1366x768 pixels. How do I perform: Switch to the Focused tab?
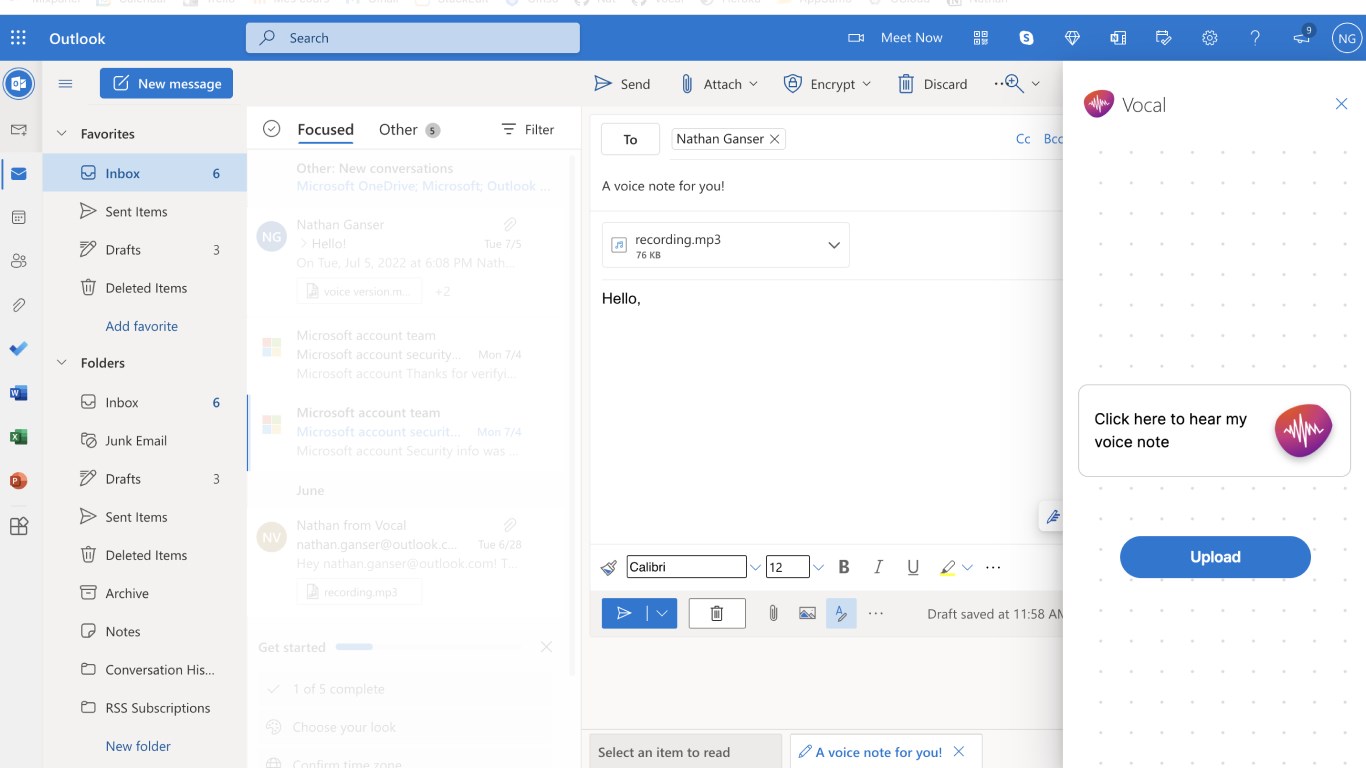pos(325,130)
